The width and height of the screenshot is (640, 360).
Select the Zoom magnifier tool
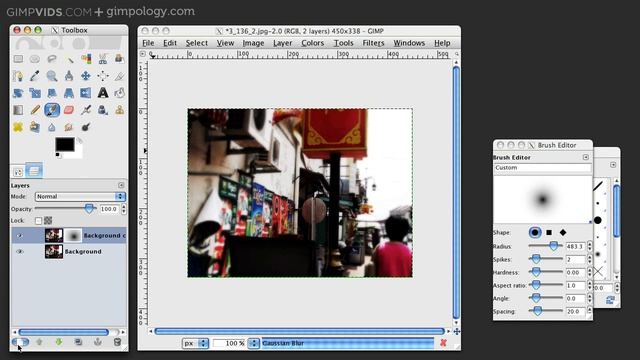(x=52, y=76)
